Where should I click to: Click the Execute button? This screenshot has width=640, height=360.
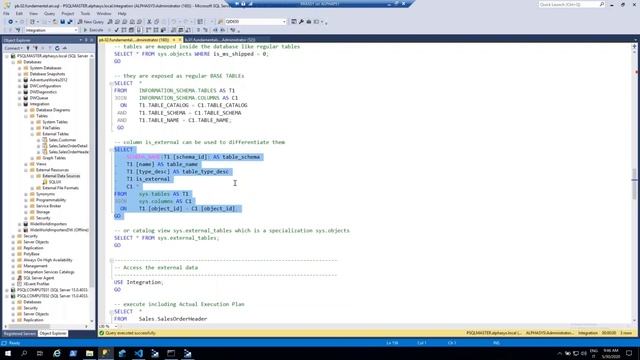(x=93, y=30)
